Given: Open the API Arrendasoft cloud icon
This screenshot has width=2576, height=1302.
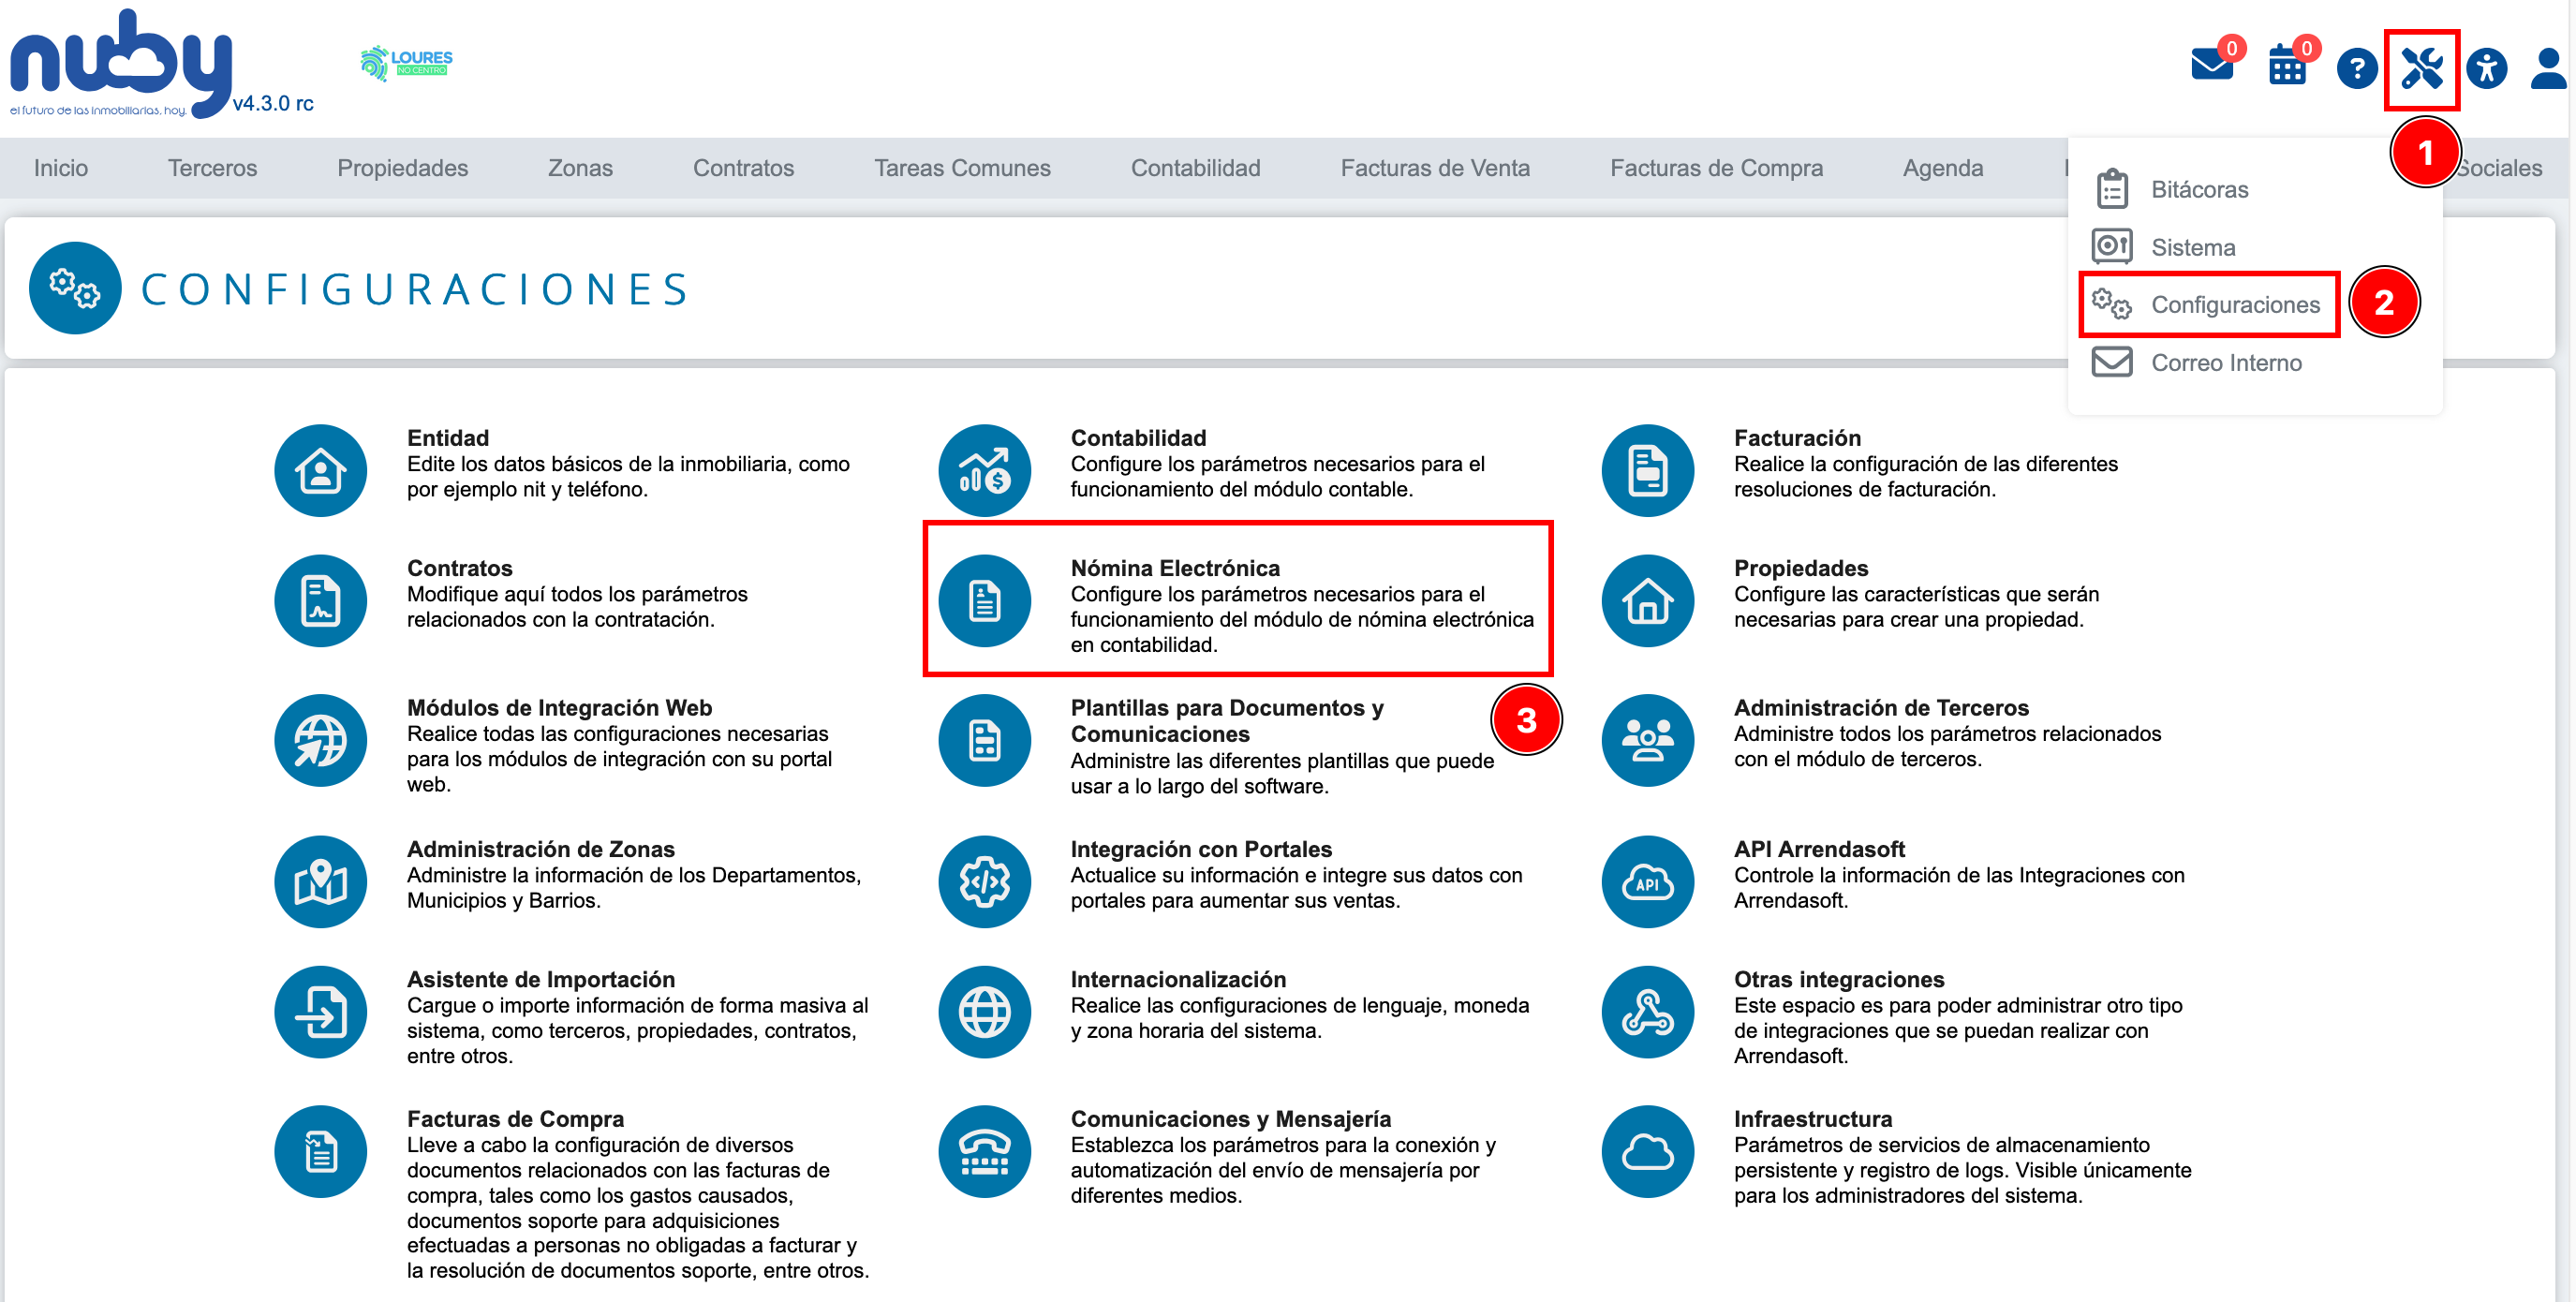Looking at the screenshot, I should pos(1647,881).
